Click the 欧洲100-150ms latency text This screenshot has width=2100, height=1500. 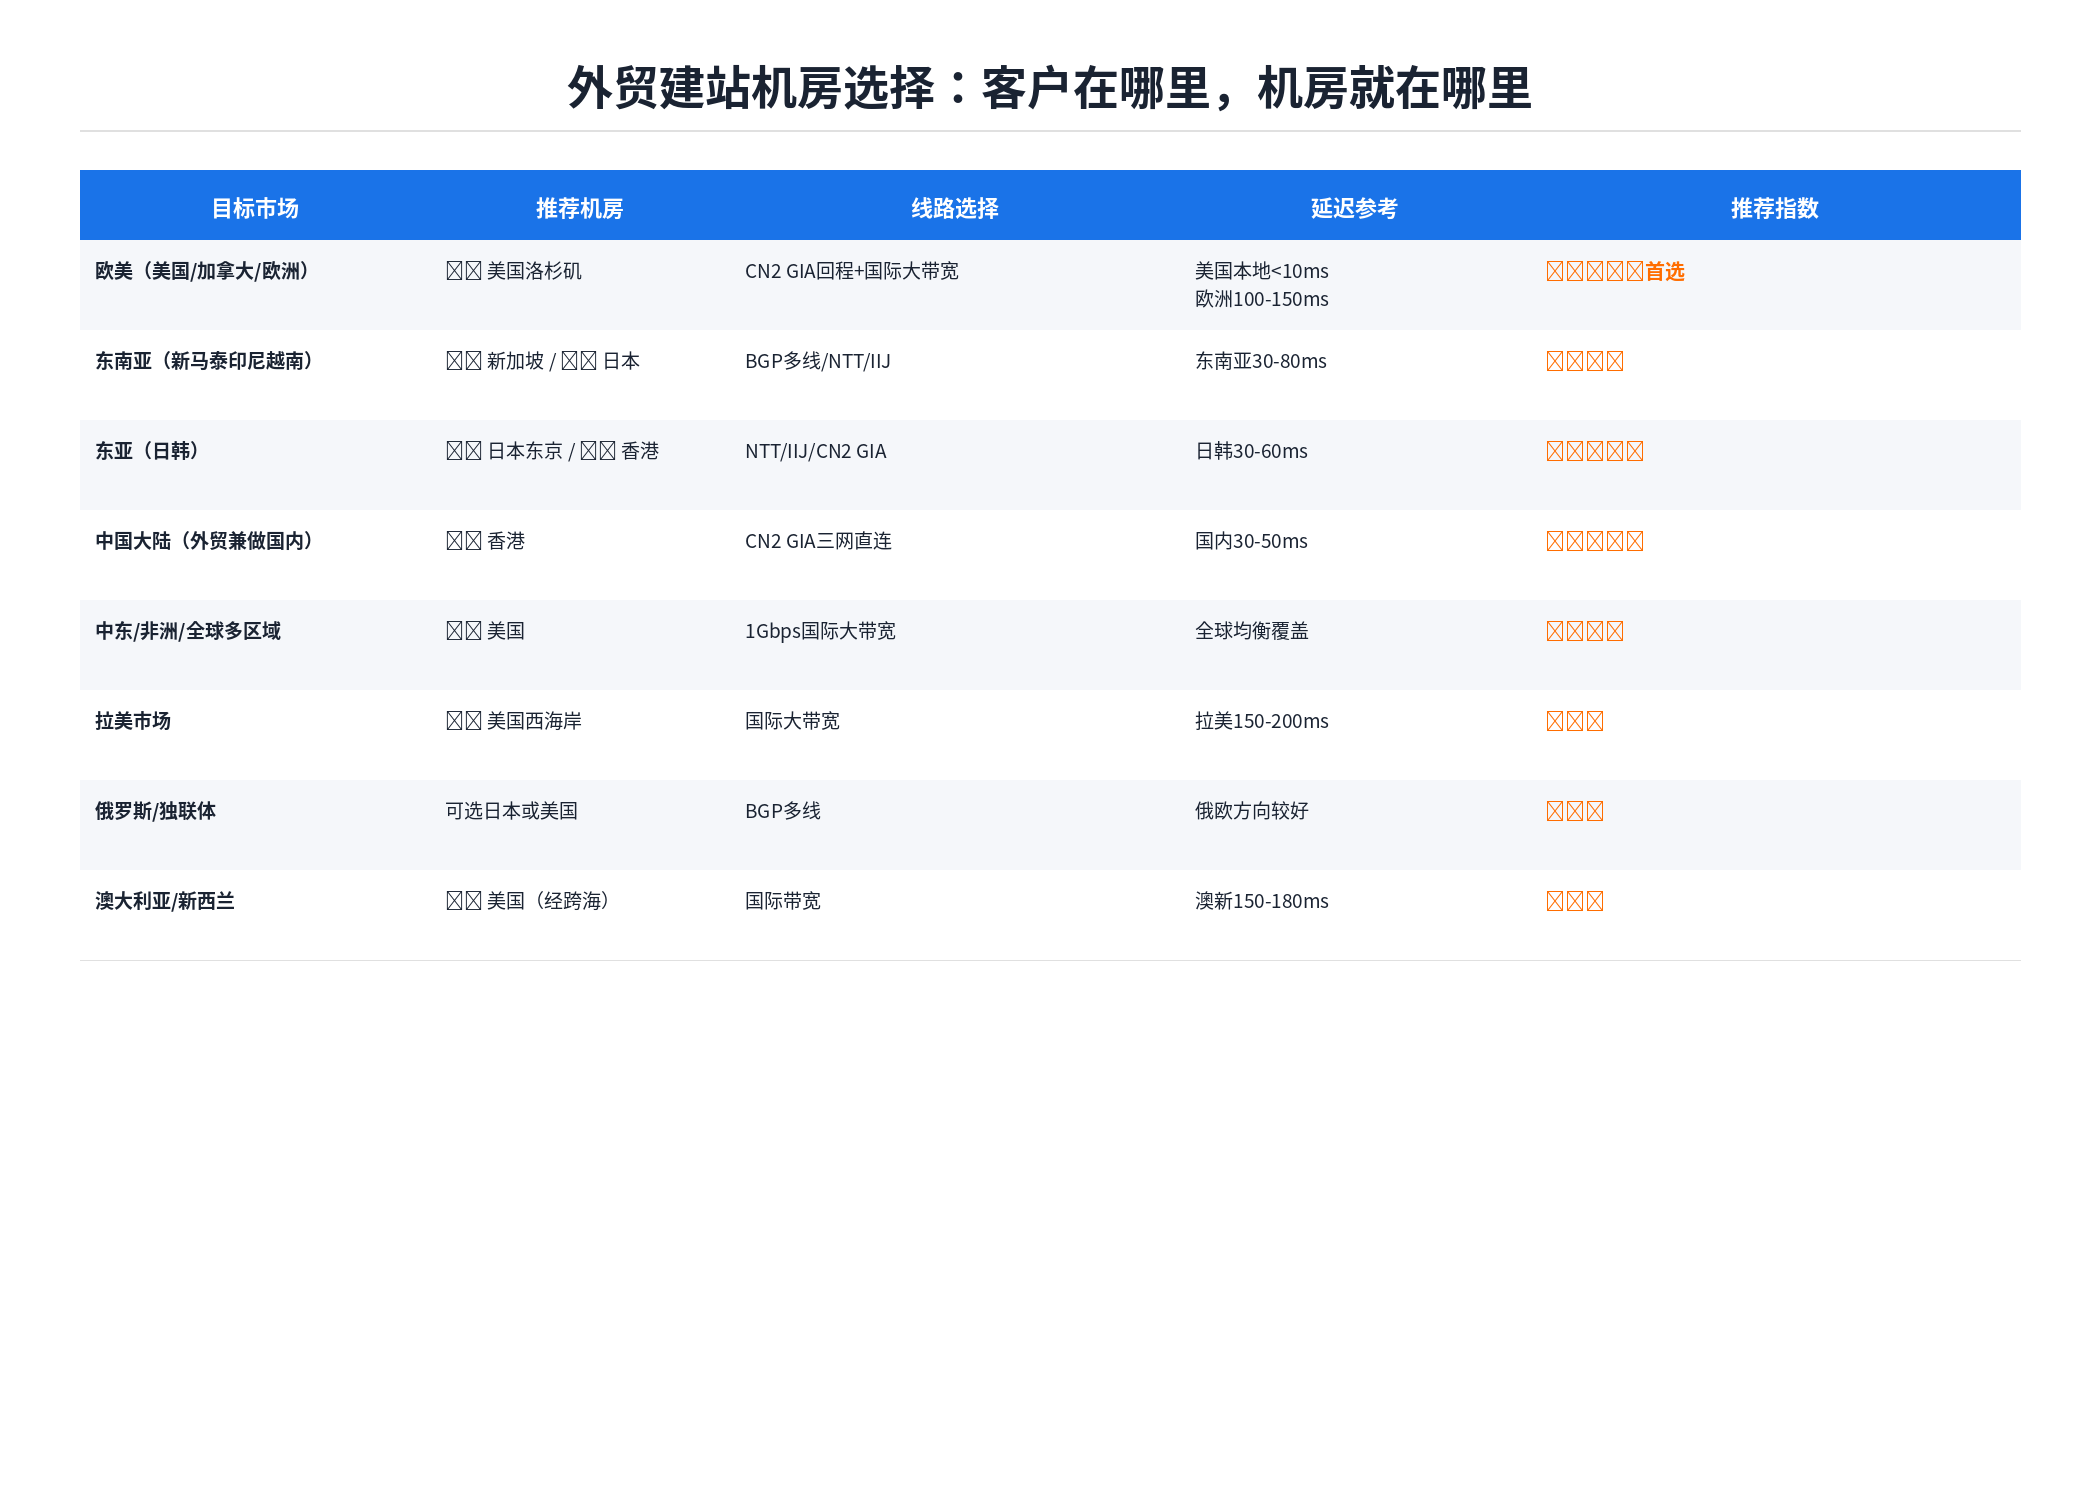(x=1262, y=299)
